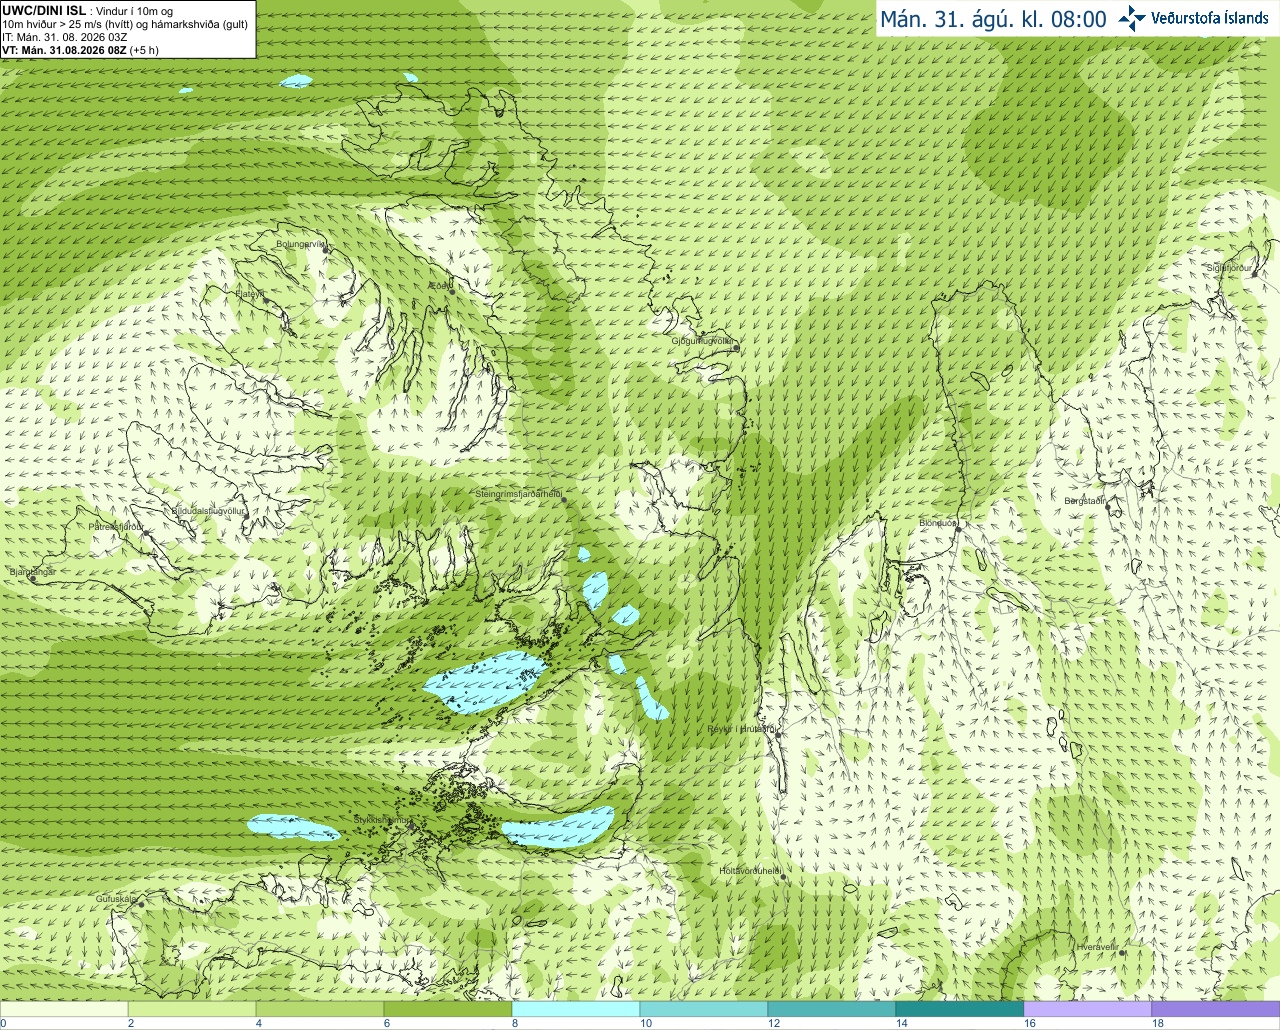The image size is (1280, 1030).
Task: Pick the light cyan 8–10 legend swatch
Action: 576,1009
